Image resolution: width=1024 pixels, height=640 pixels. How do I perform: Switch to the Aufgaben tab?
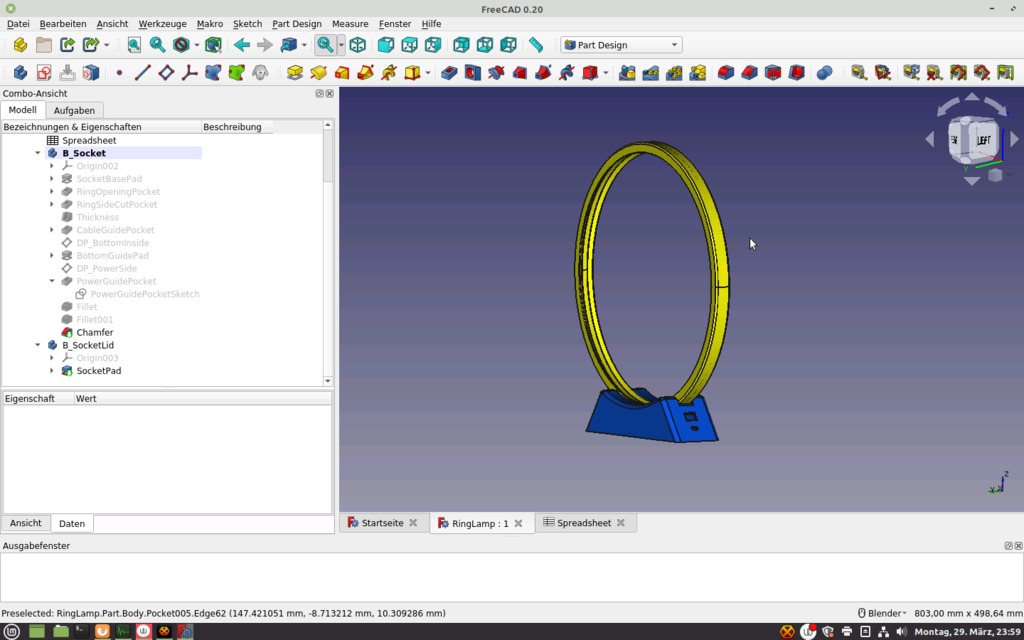tap(75, 110)
